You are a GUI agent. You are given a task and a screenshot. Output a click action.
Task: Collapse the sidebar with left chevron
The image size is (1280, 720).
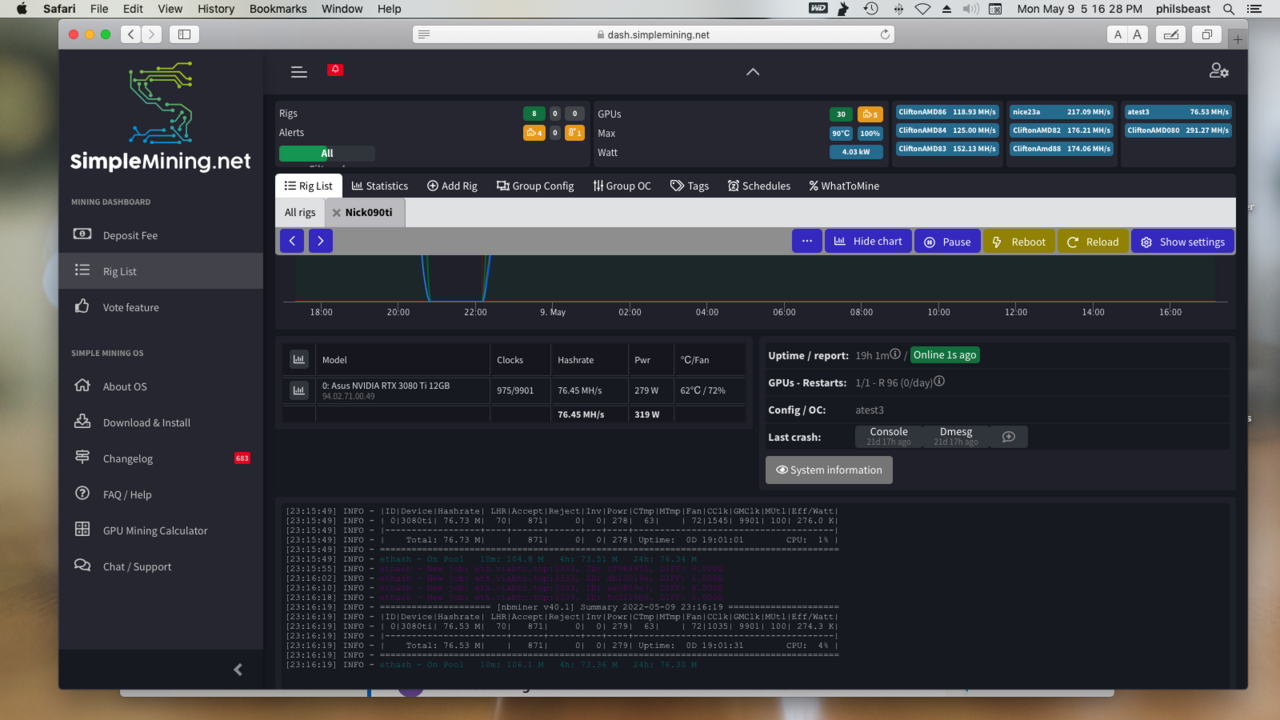pos(238,669)
